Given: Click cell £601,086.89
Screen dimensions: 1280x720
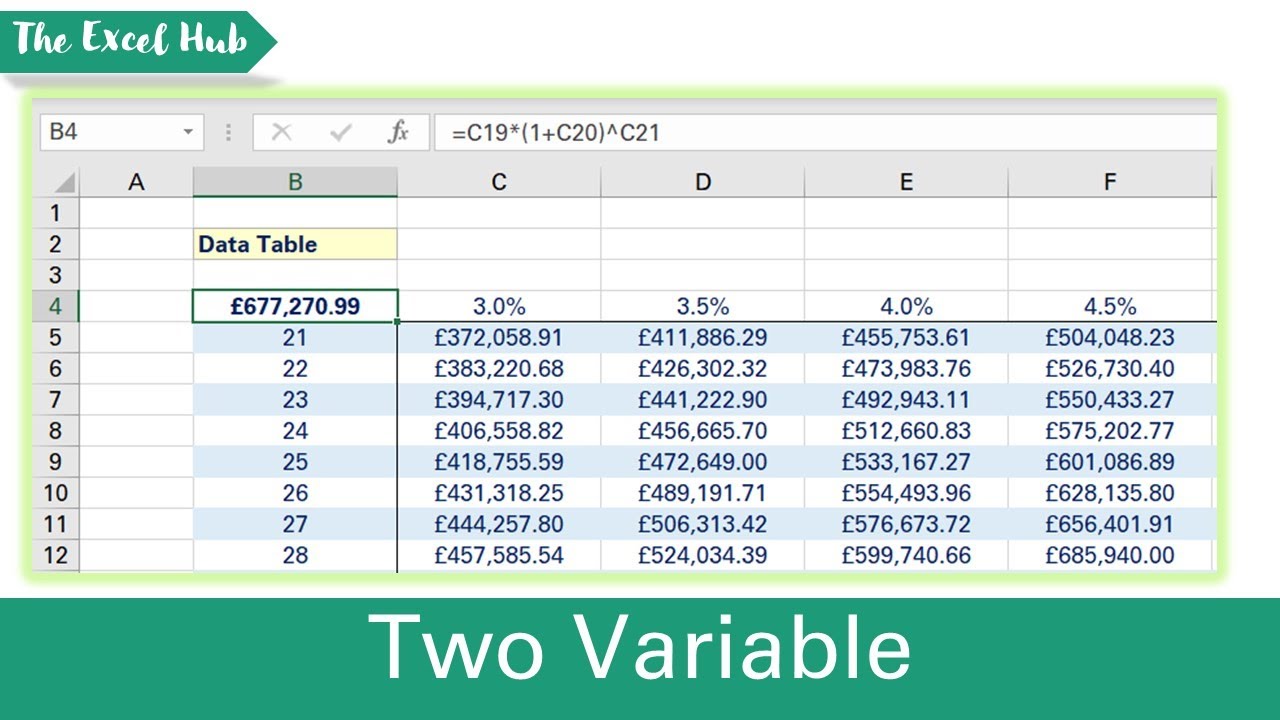Looking at the screenshot, I should pyautogui.click(x=1110, y=462).
